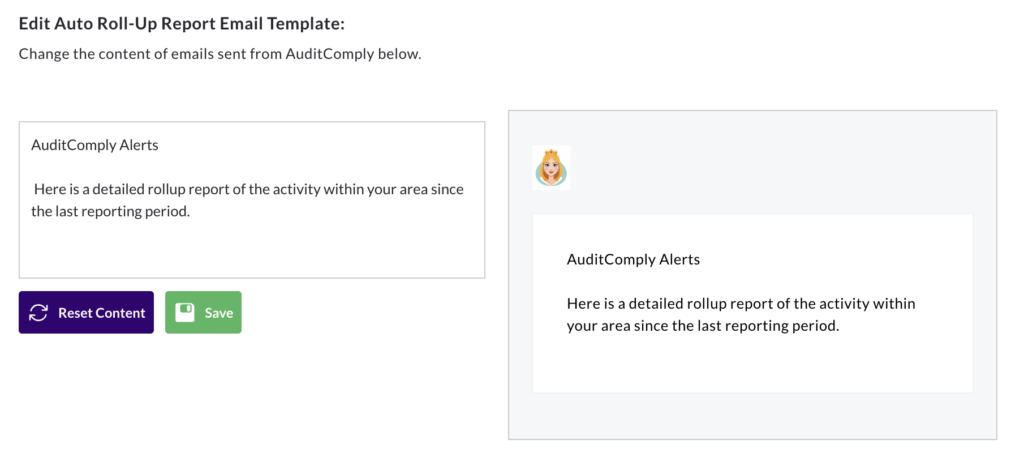Click the 'AuditComply Alerts' heading in preview
1024x461 pixels.
click(x=633, y=259)
